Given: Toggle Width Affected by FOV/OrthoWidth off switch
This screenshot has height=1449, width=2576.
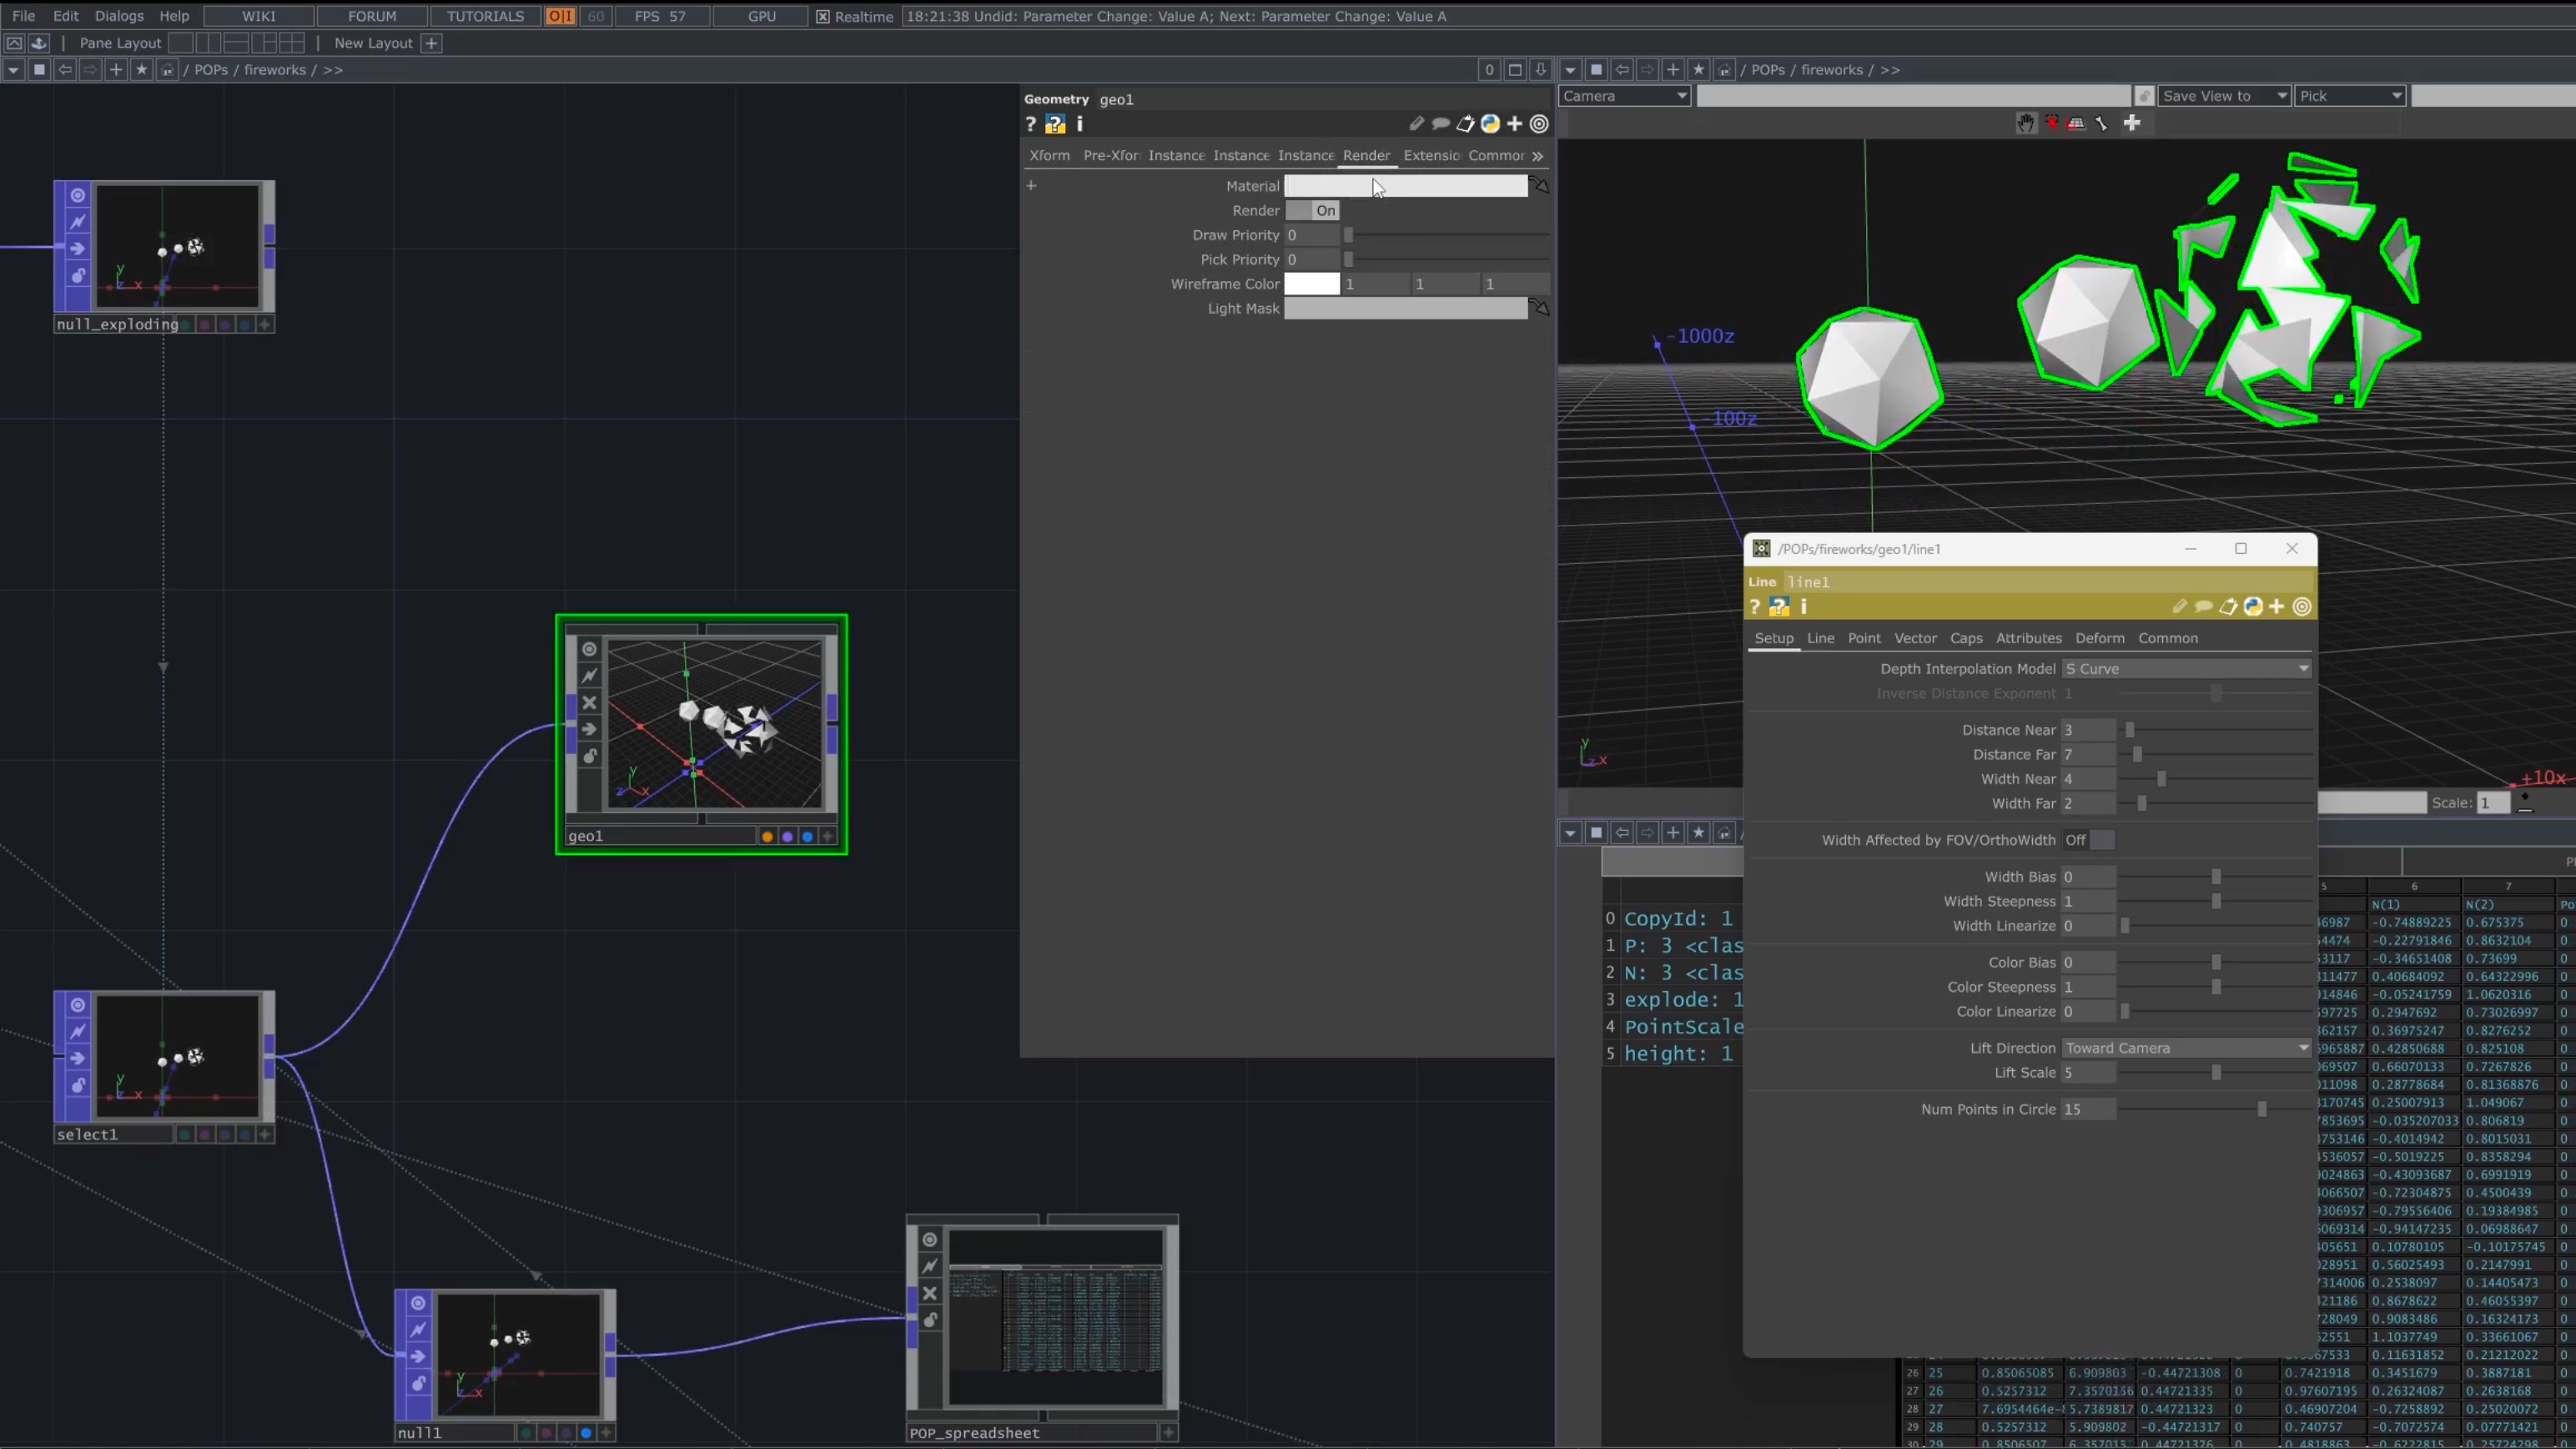Looking at the screenshot, I should 2089,841.
